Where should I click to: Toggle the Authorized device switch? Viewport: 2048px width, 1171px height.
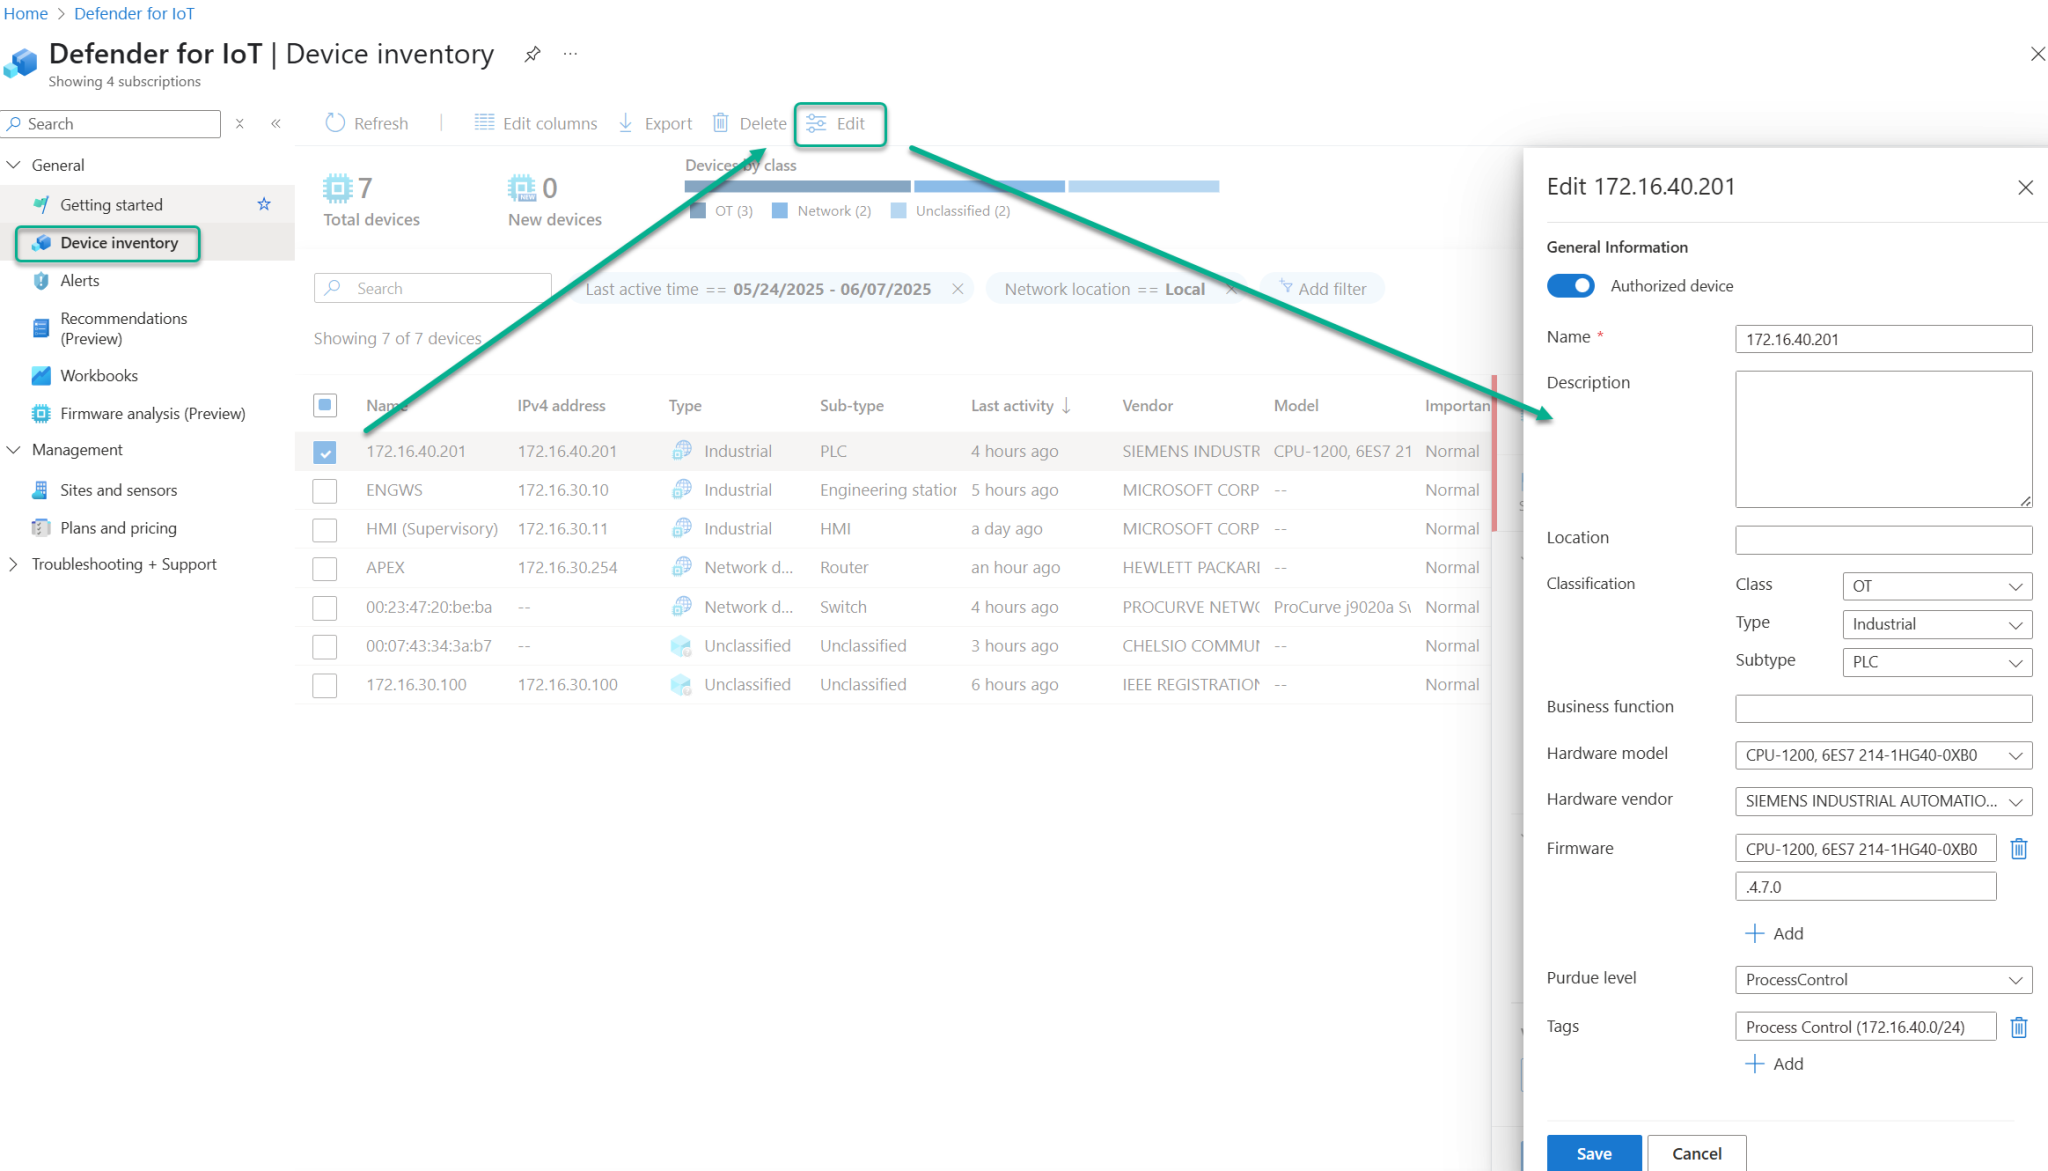point(1570,286)
